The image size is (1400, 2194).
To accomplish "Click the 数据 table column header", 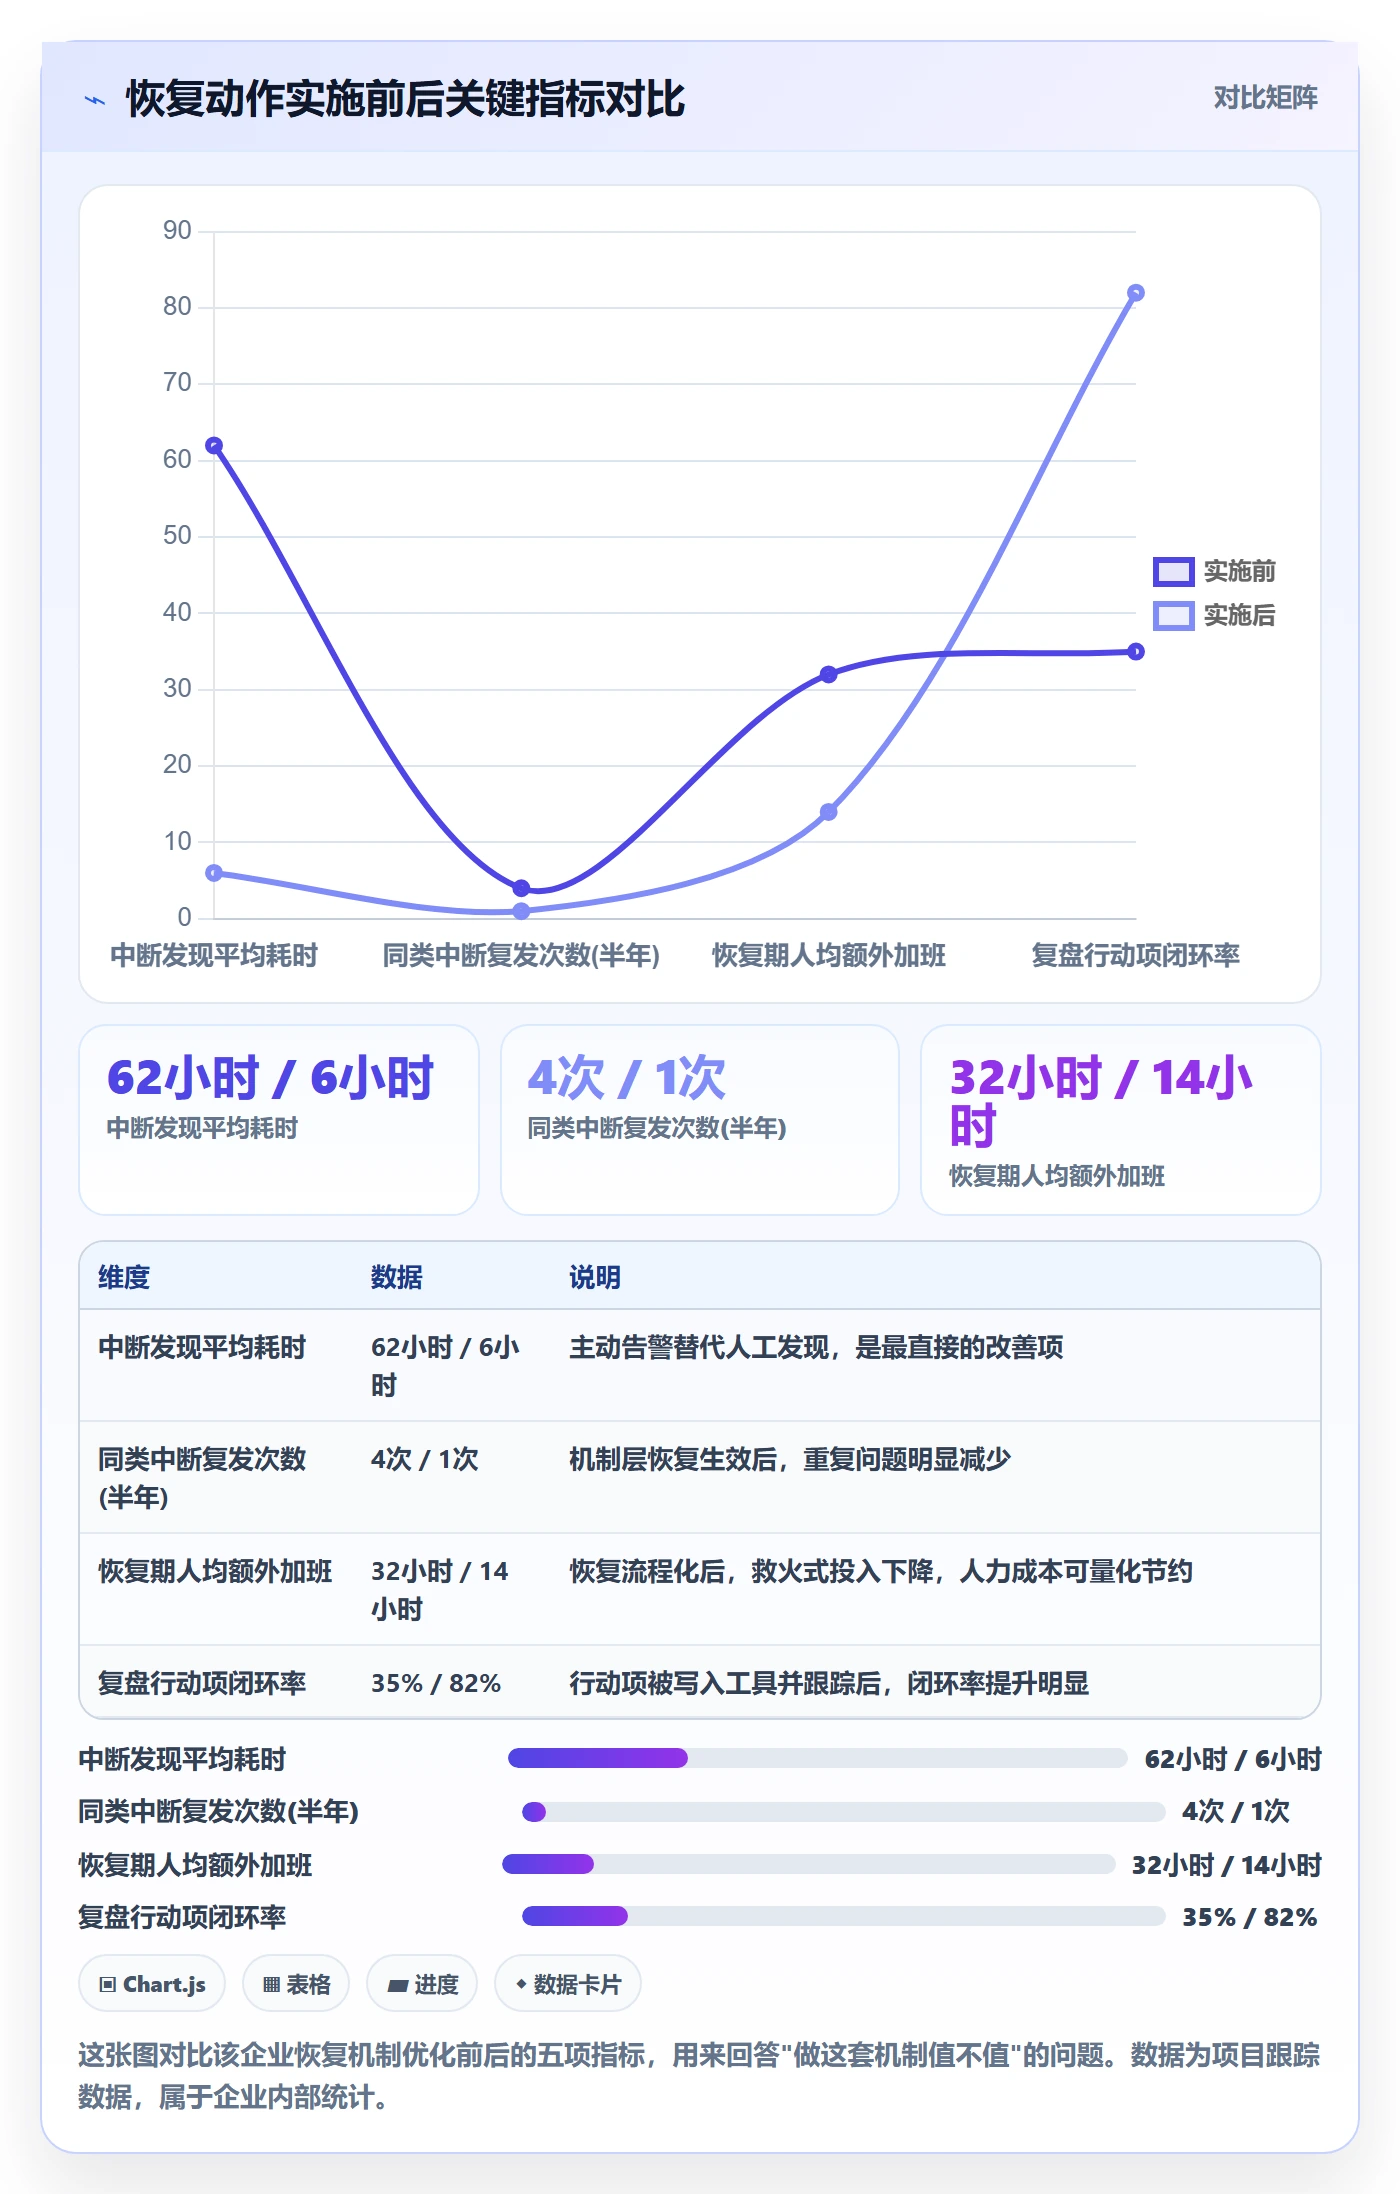I will [396, 1277].
